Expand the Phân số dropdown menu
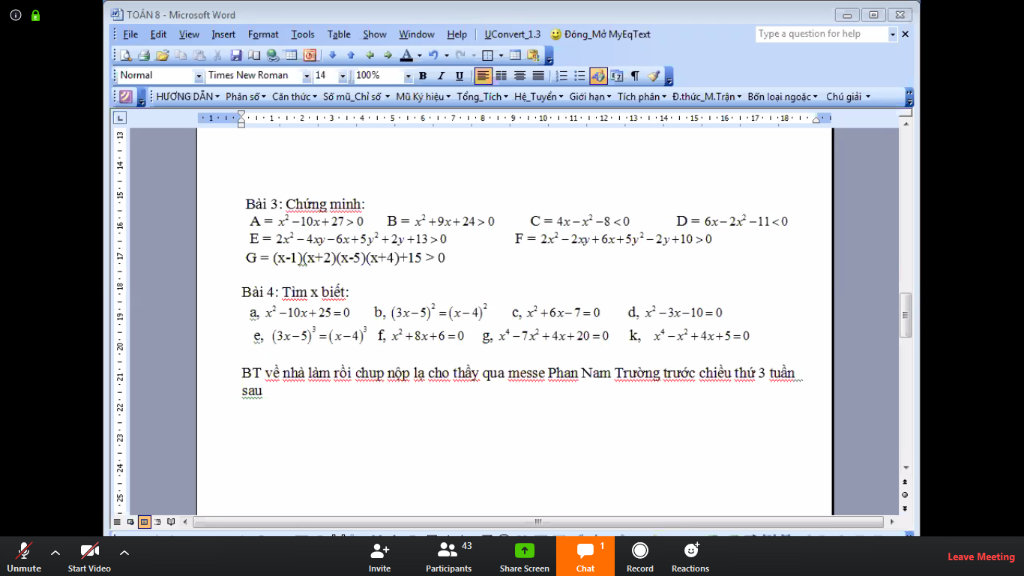Viewport: 1024px width, 576px height. (246, 97)
